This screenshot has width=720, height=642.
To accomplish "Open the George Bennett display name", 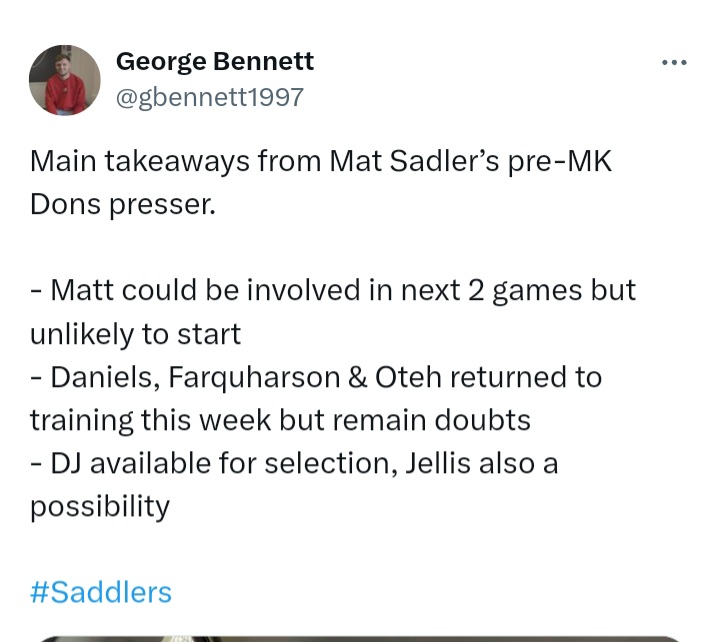I will pyautogui.click(x=215, y=62).
